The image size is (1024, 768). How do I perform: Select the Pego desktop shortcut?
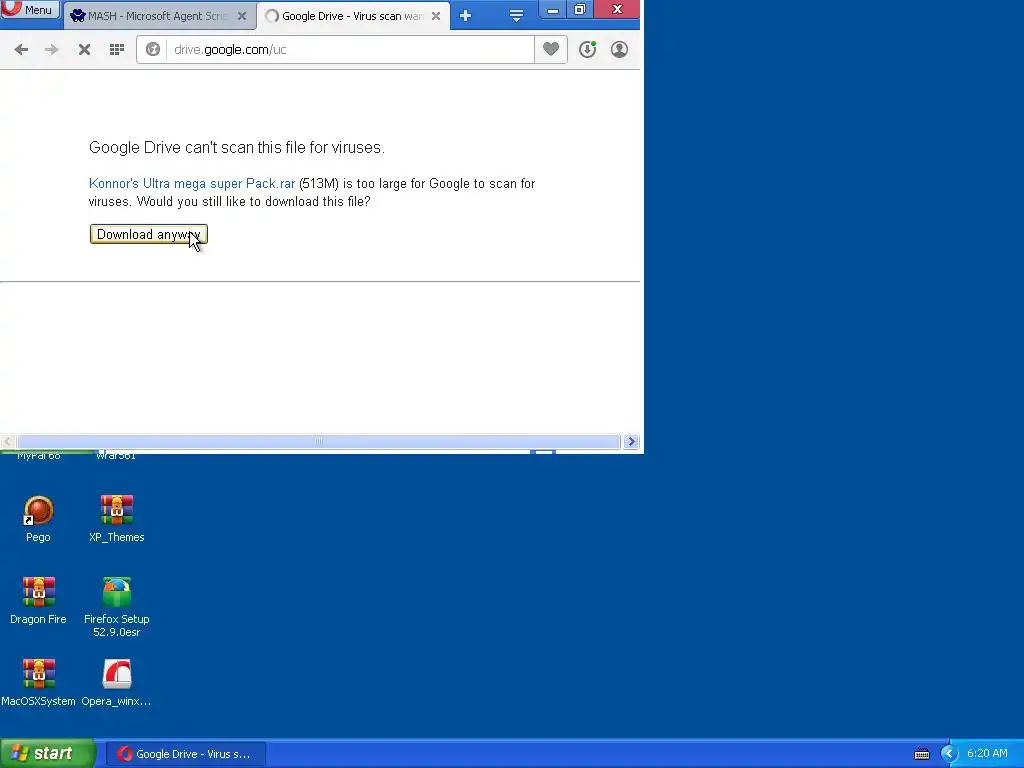tap(39, 519)
